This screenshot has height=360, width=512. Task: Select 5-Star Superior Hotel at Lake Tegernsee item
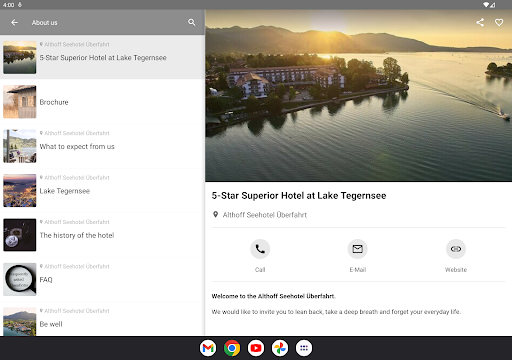[102, 57]
